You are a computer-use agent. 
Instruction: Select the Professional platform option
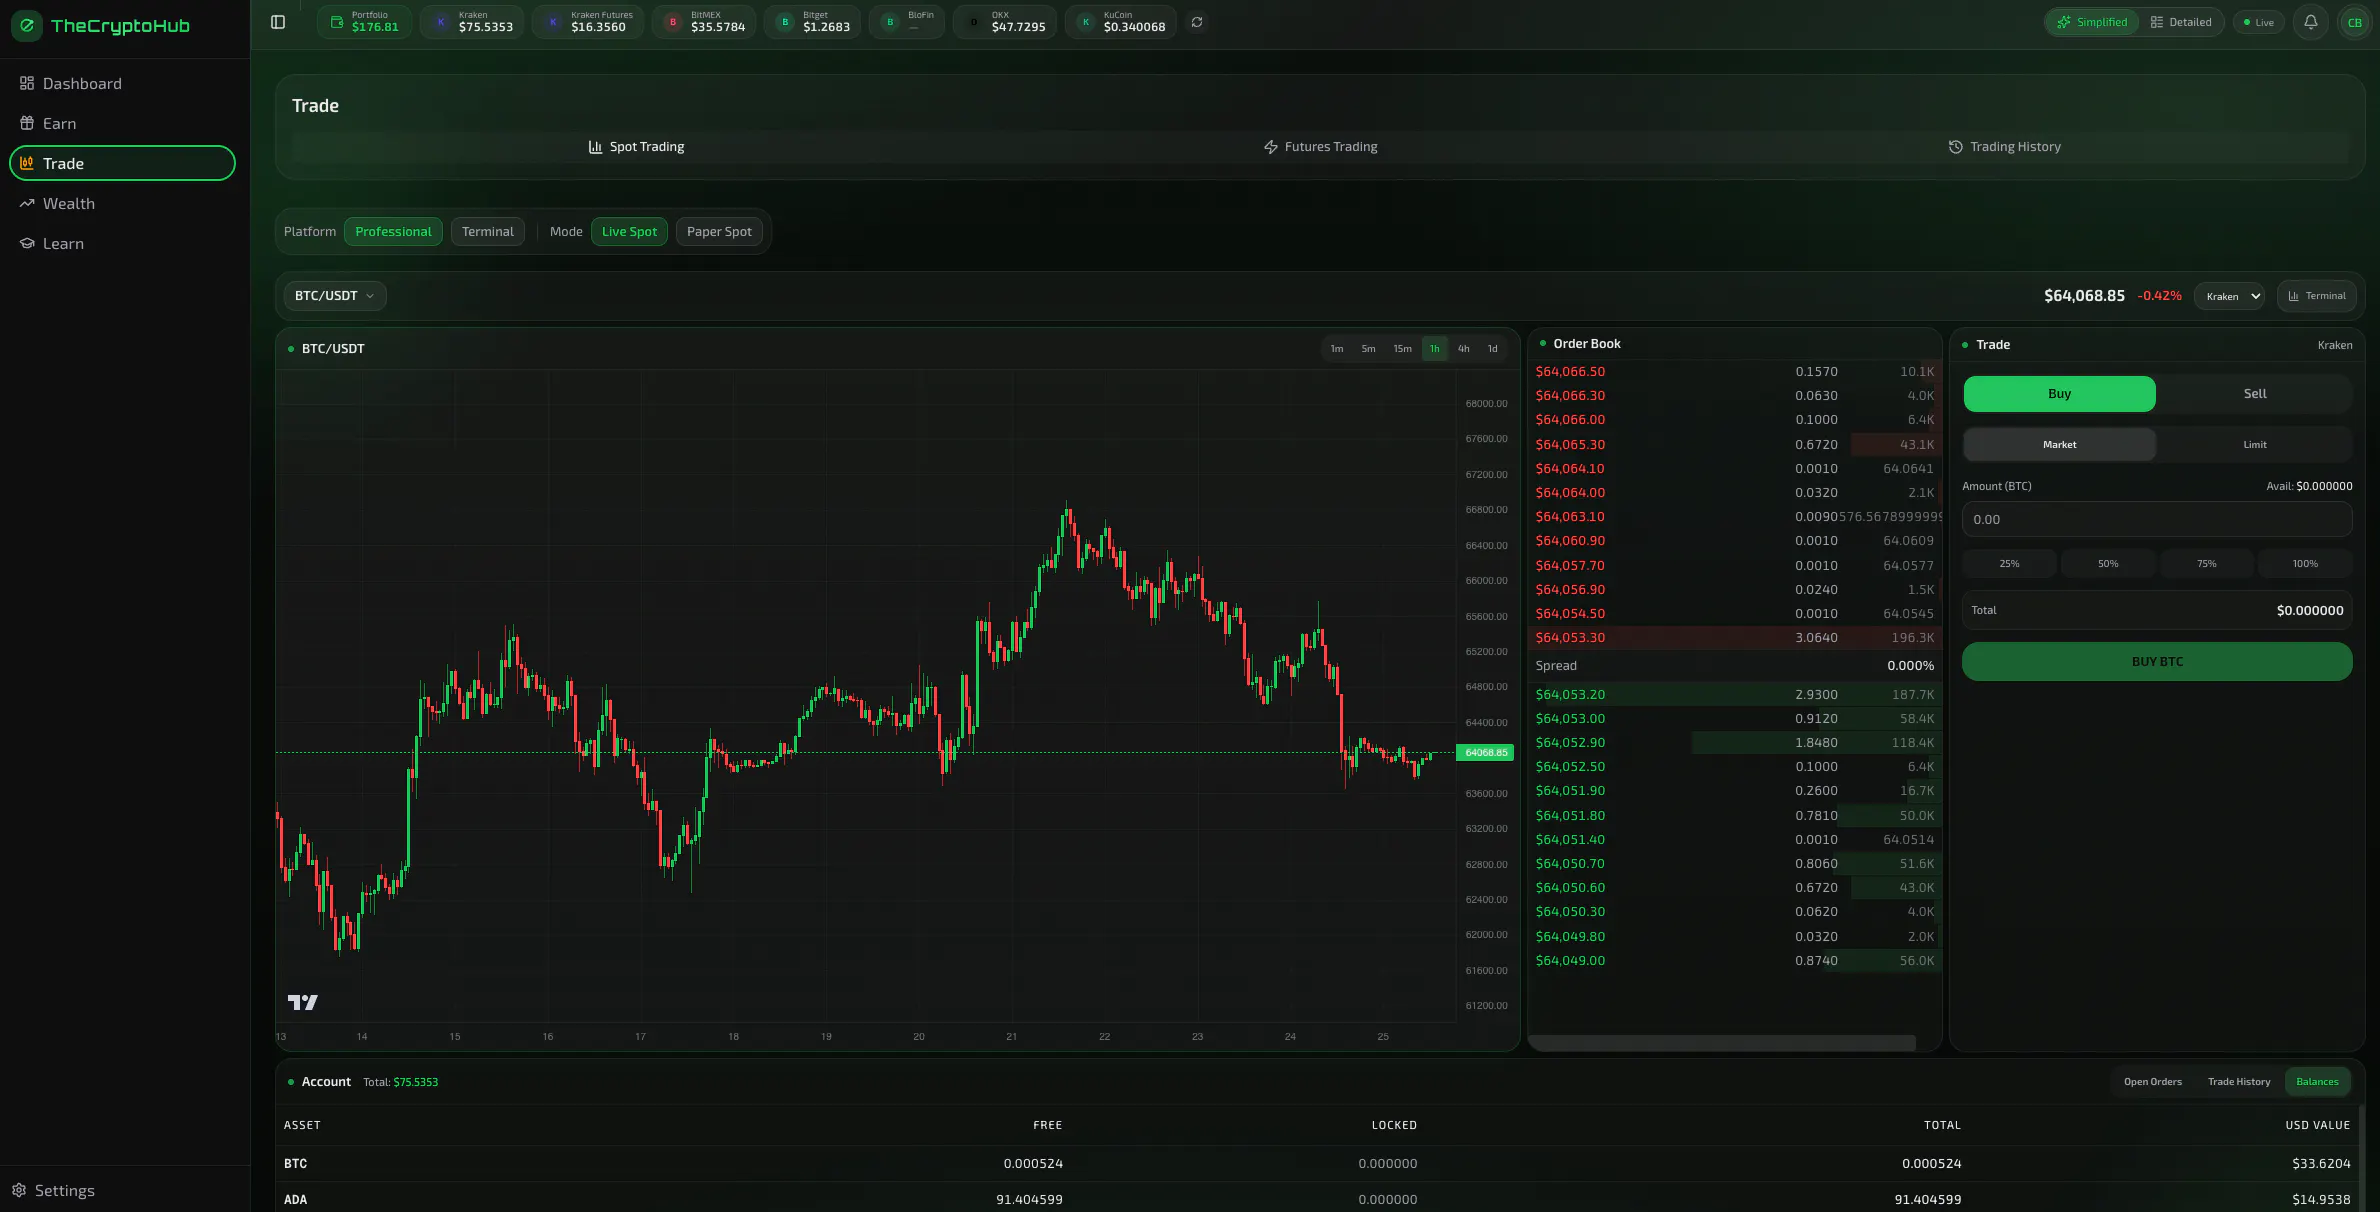click(x=393, y=232)
